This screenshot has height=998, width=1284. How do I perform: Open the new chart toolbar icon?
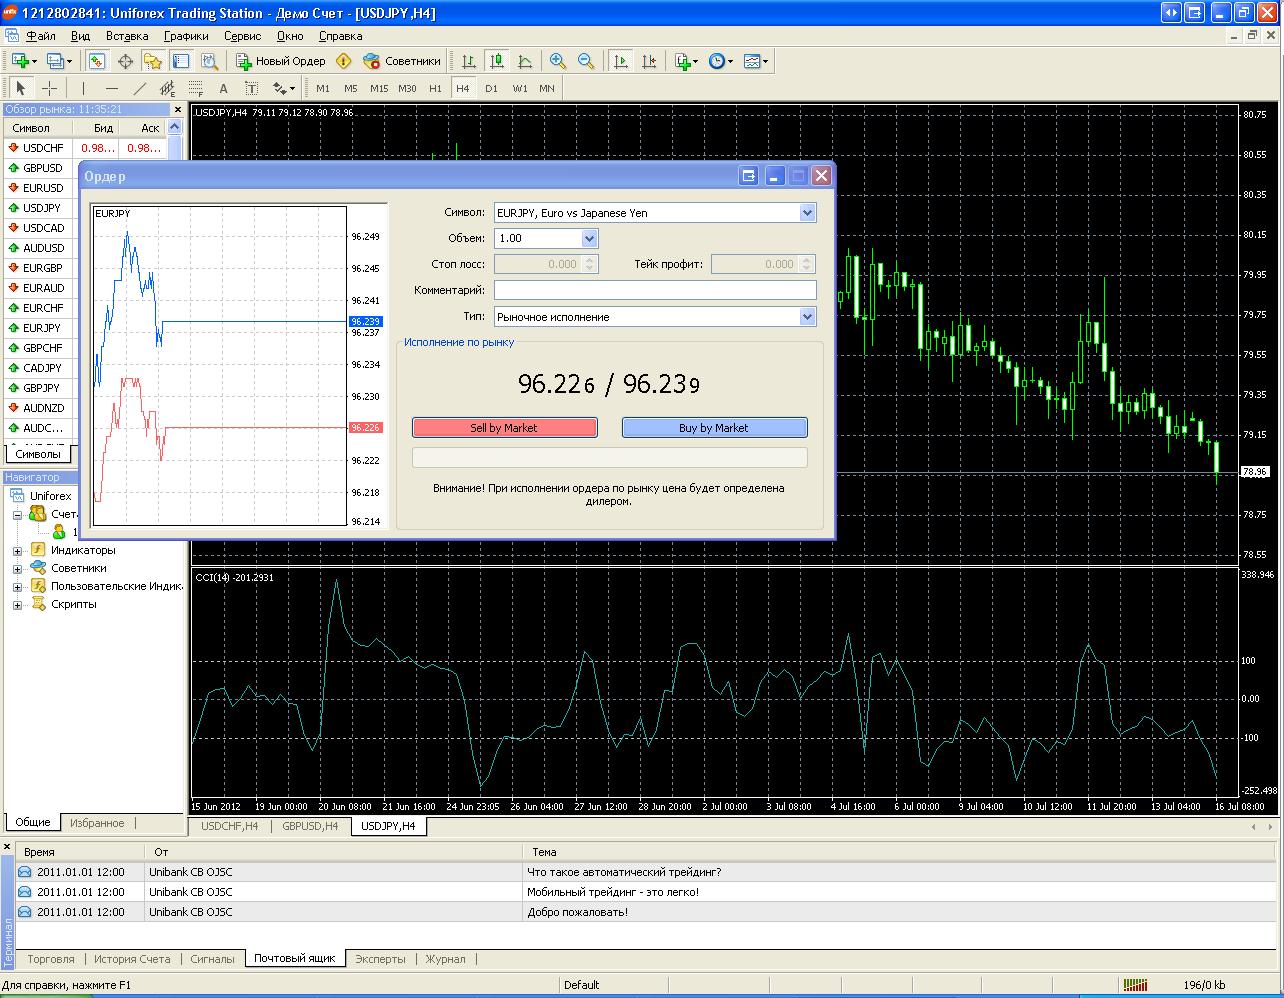pos(22,61)
